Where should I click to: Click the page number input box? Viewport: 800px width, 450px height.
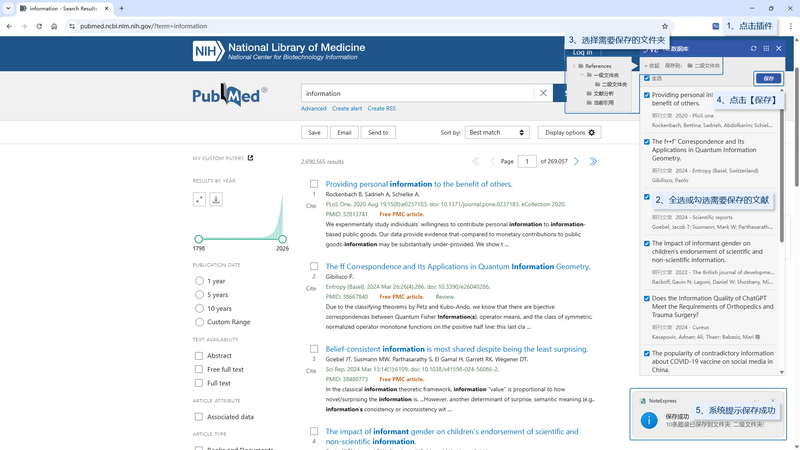527,161
